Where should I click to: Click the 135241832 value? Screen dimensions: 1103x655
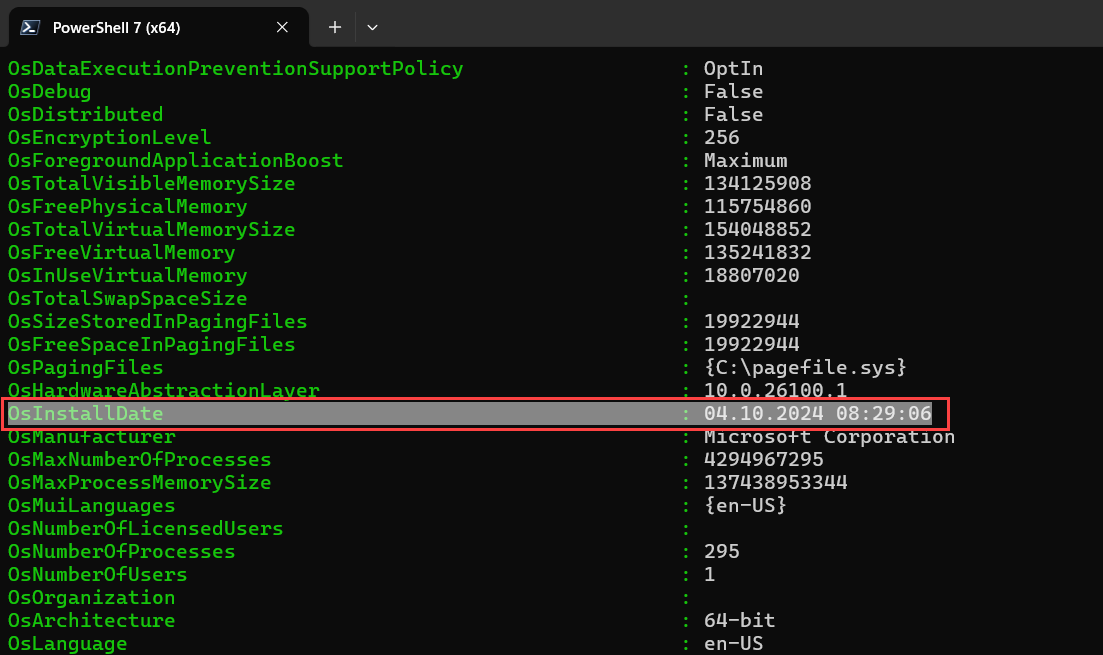click(x=758, y=253)
